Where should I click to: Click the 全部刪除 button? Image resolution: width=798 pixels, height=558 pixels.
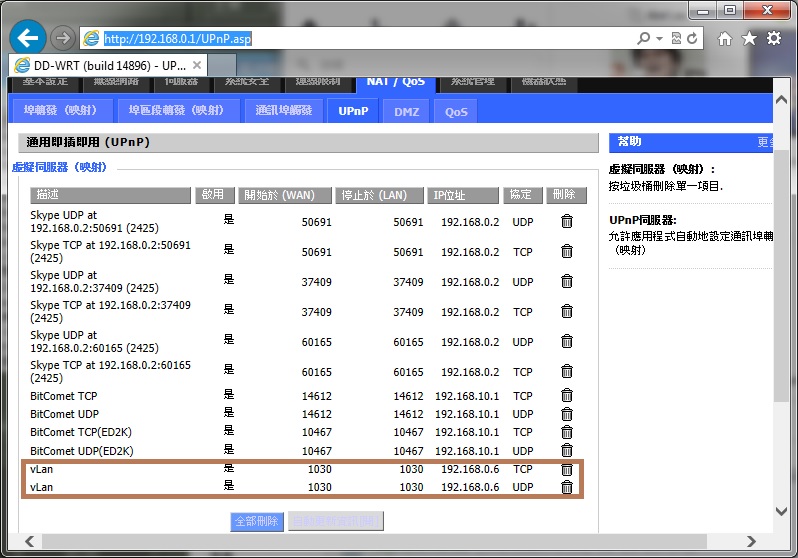tap(257, 521)
